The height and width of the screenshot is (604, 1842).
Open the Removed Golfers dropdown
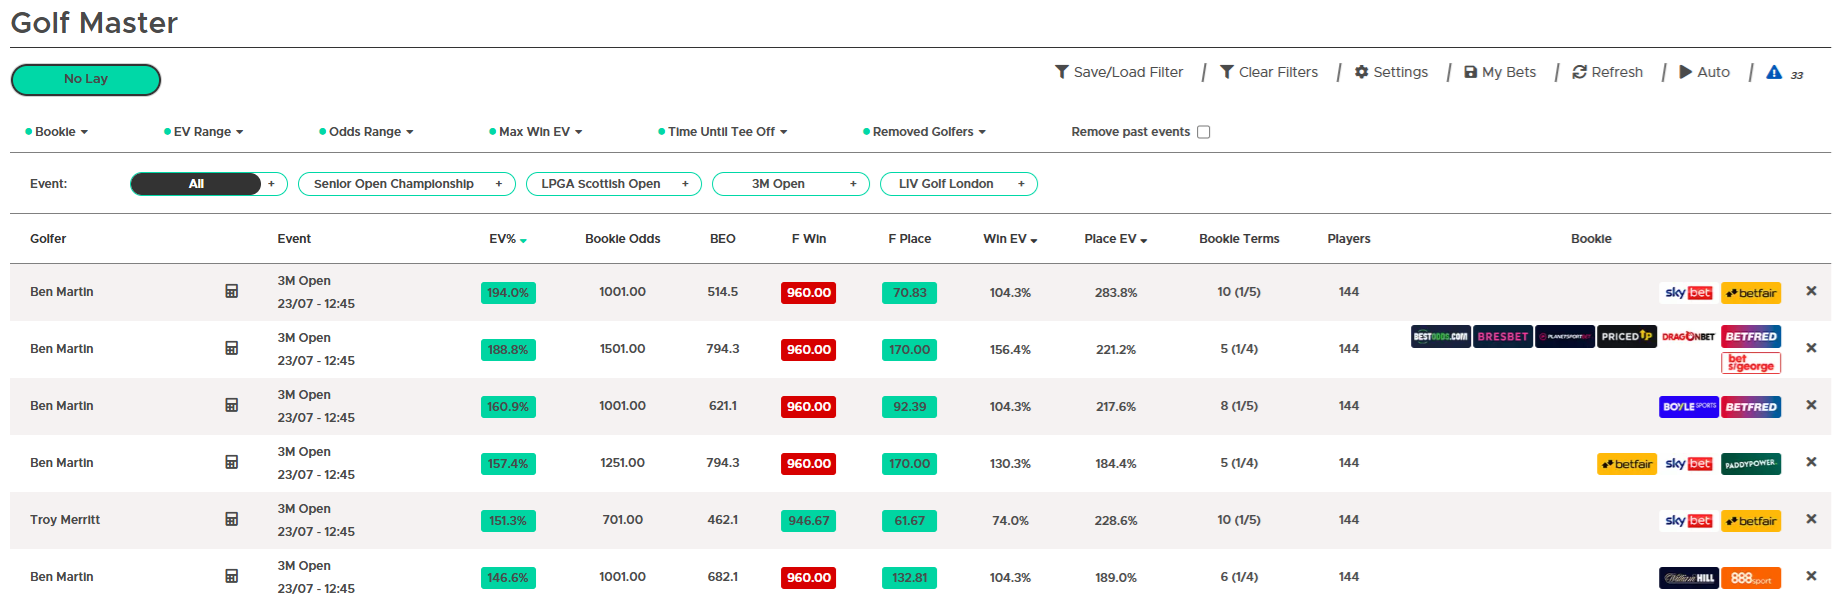(925, 132)
